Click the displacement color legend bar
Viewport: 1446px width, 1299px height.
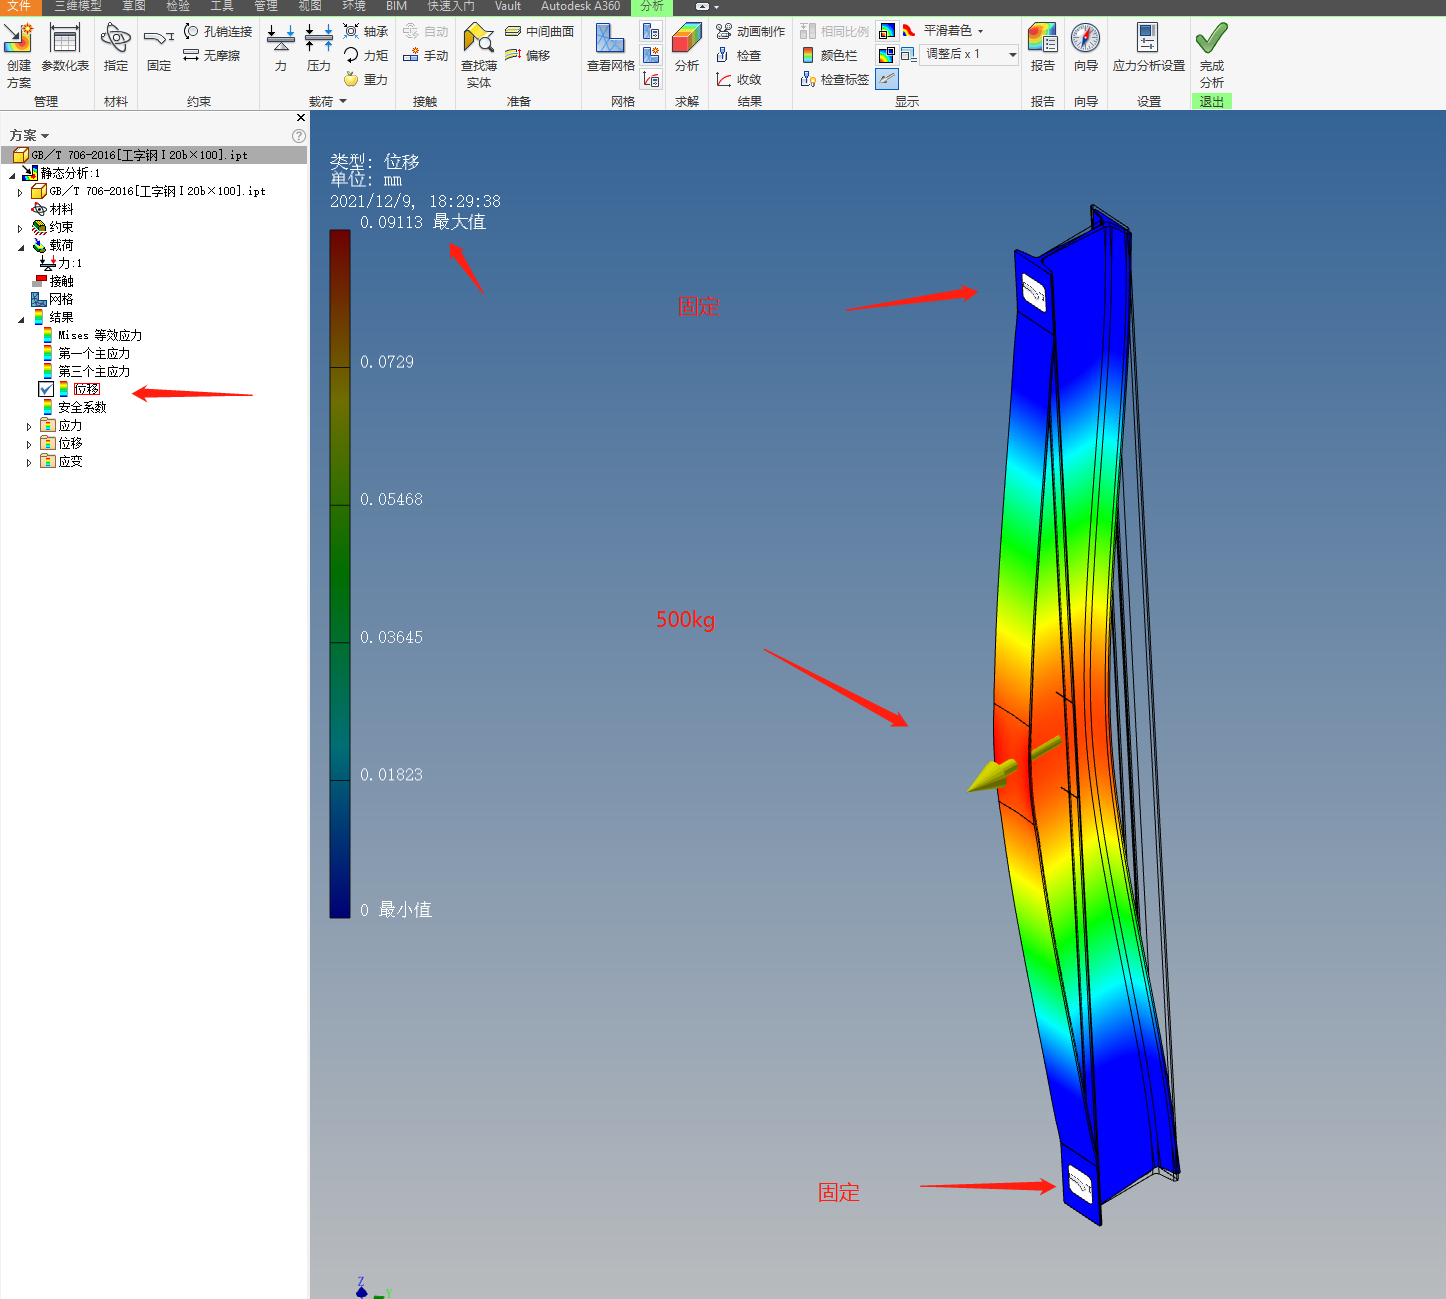(340, 574)
